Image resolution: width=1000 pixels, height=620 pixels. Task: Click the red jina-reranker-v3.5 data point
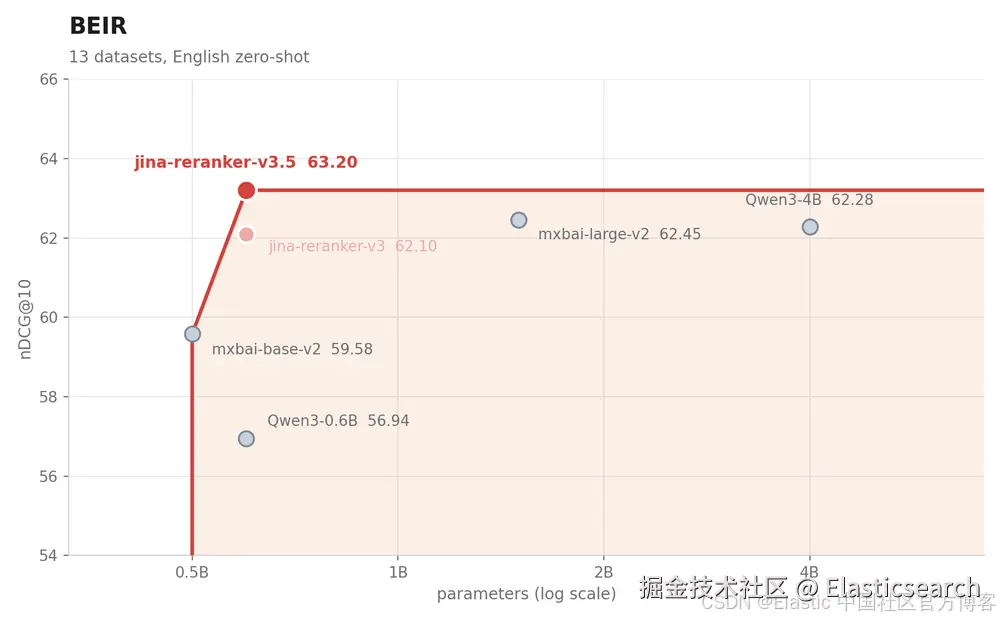pos(246,190)
